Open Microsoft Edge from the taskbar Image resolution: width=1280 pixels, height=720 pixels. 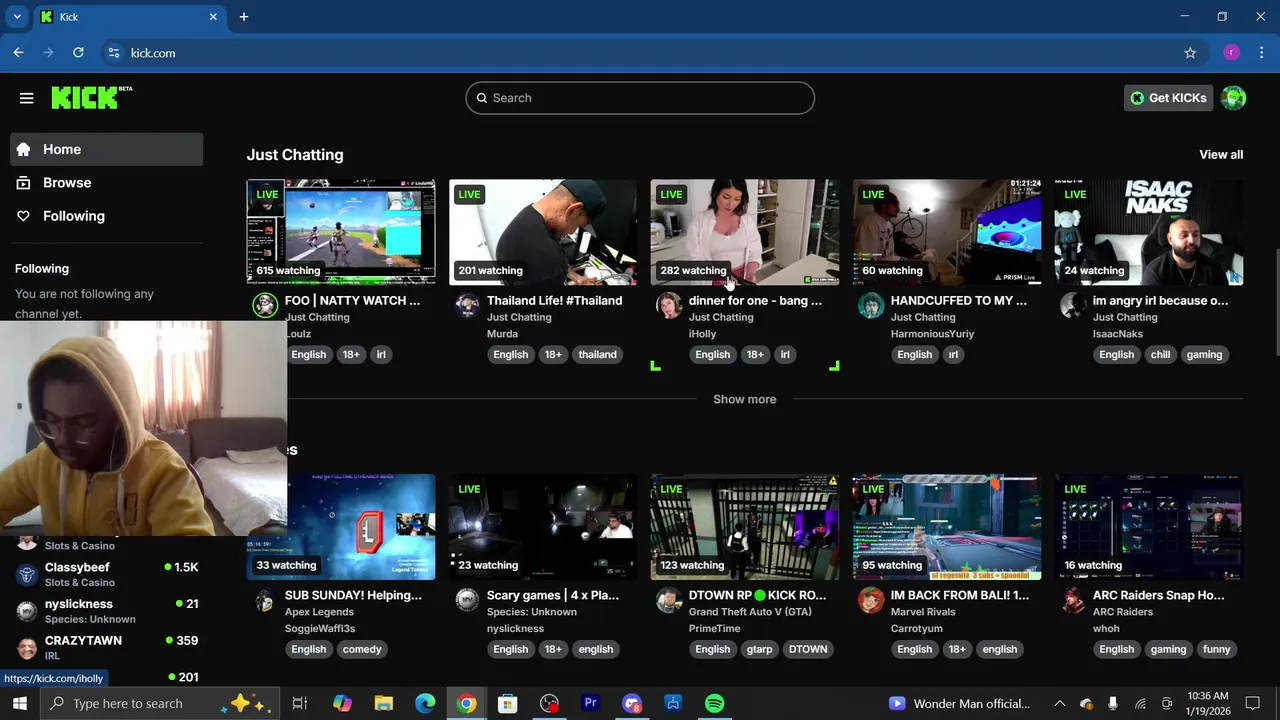(x=425, y=703)
